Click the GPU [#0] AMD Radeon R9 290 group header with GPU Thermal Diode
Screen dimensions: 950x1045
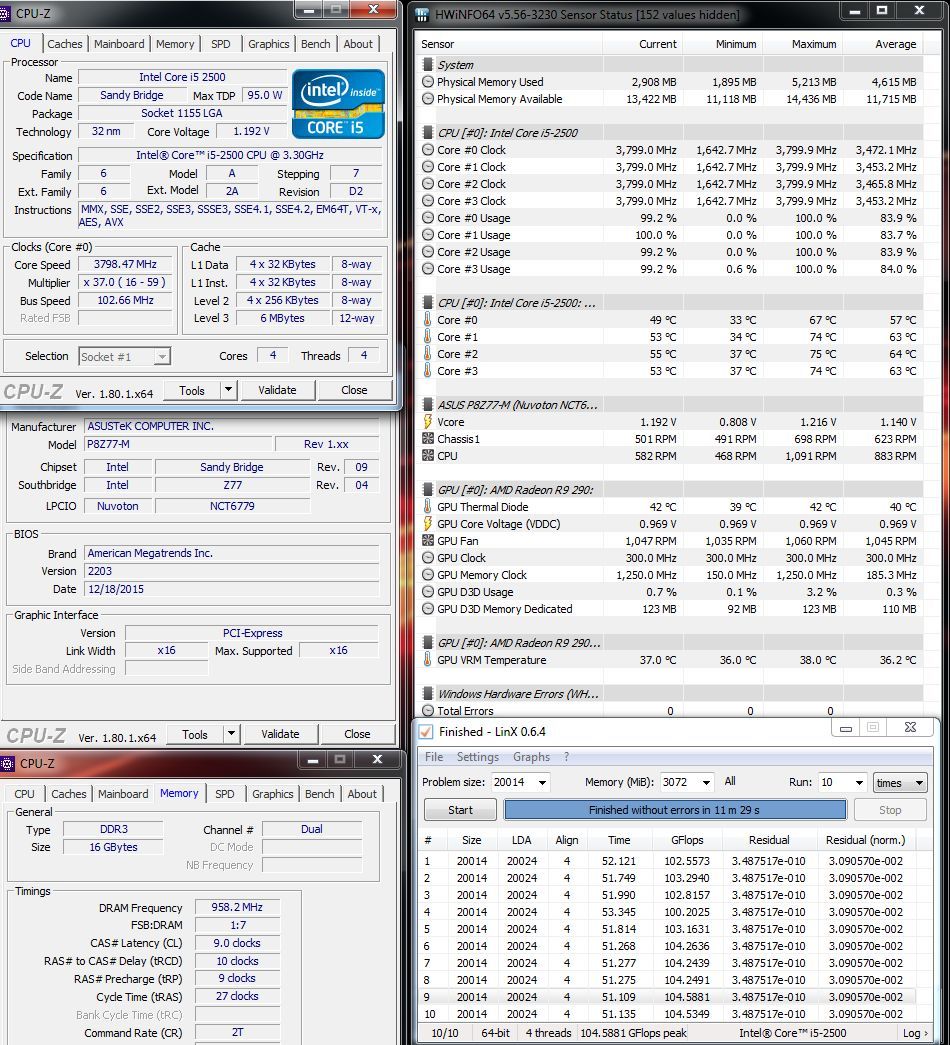pos(673,490)
